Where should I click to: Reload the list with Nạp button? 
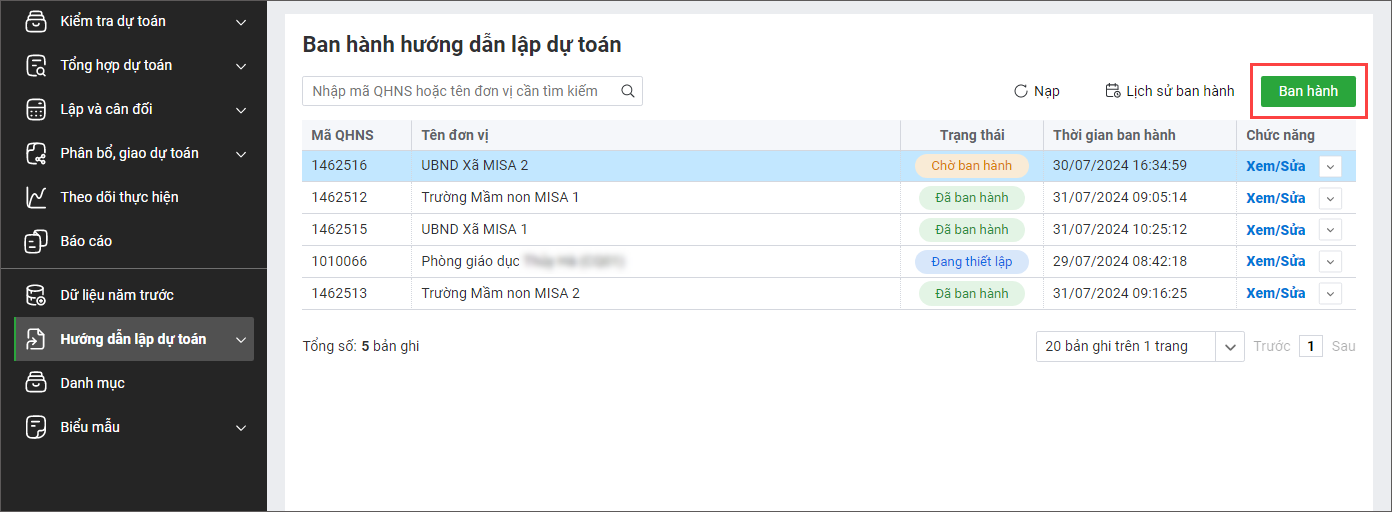click(x=1037, y=91)
